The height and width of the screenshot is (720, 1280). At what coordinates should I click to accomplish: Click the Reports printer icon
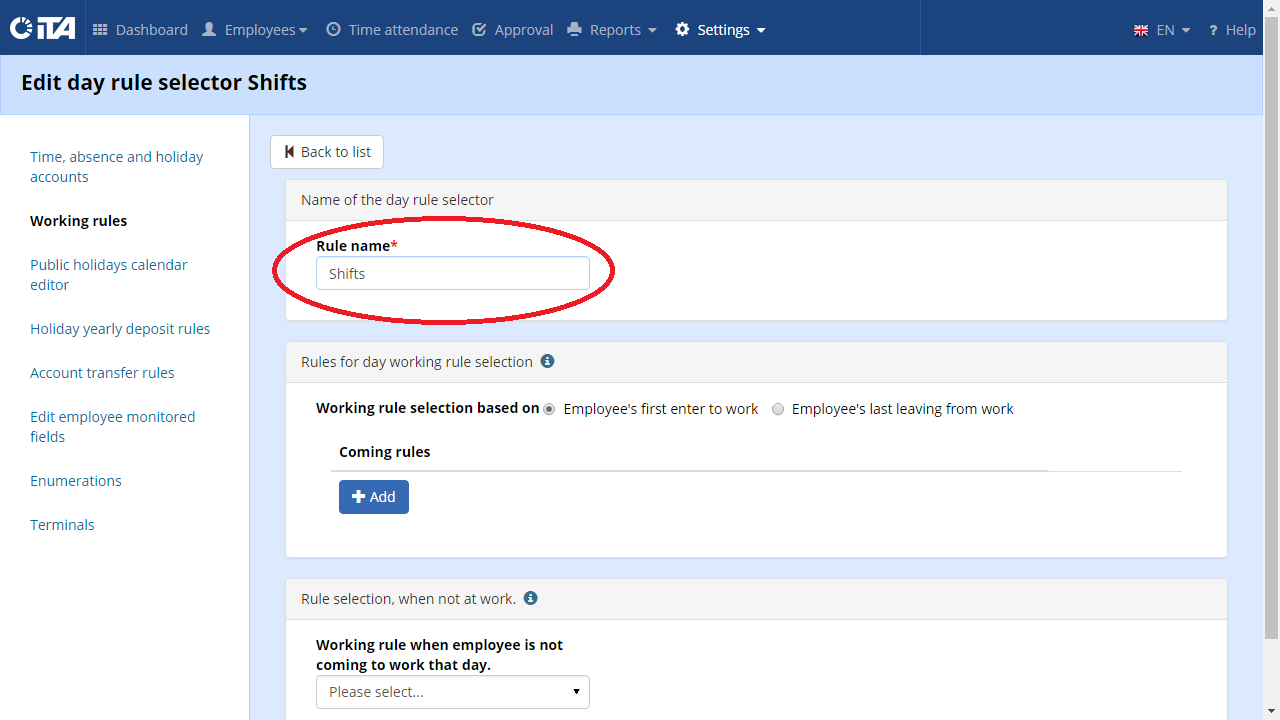pos(574,30)
